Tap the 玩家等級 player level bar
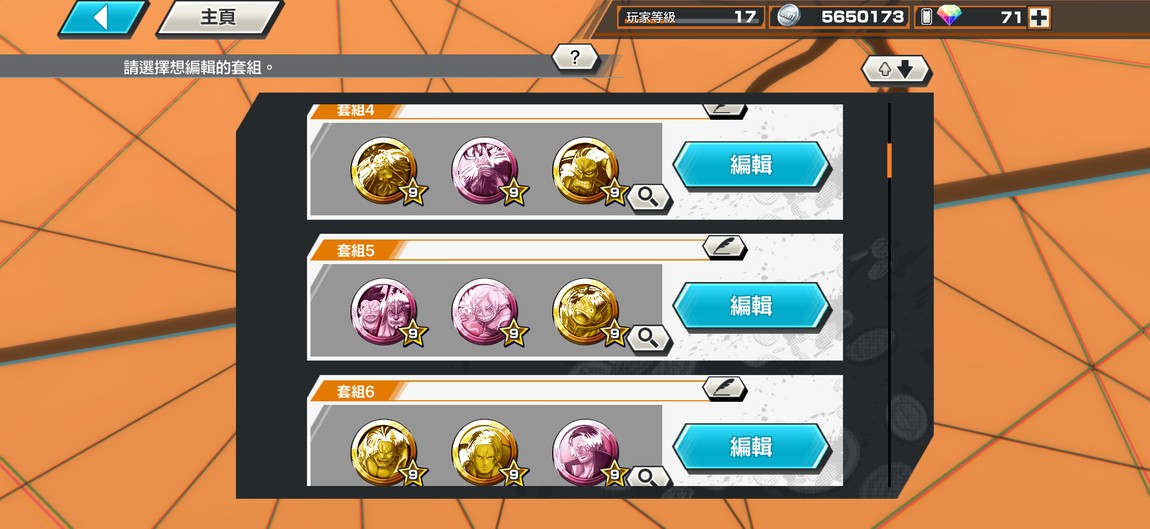Screen dimensions: 1150x529 pyautogui.click(x=691, y=17)
